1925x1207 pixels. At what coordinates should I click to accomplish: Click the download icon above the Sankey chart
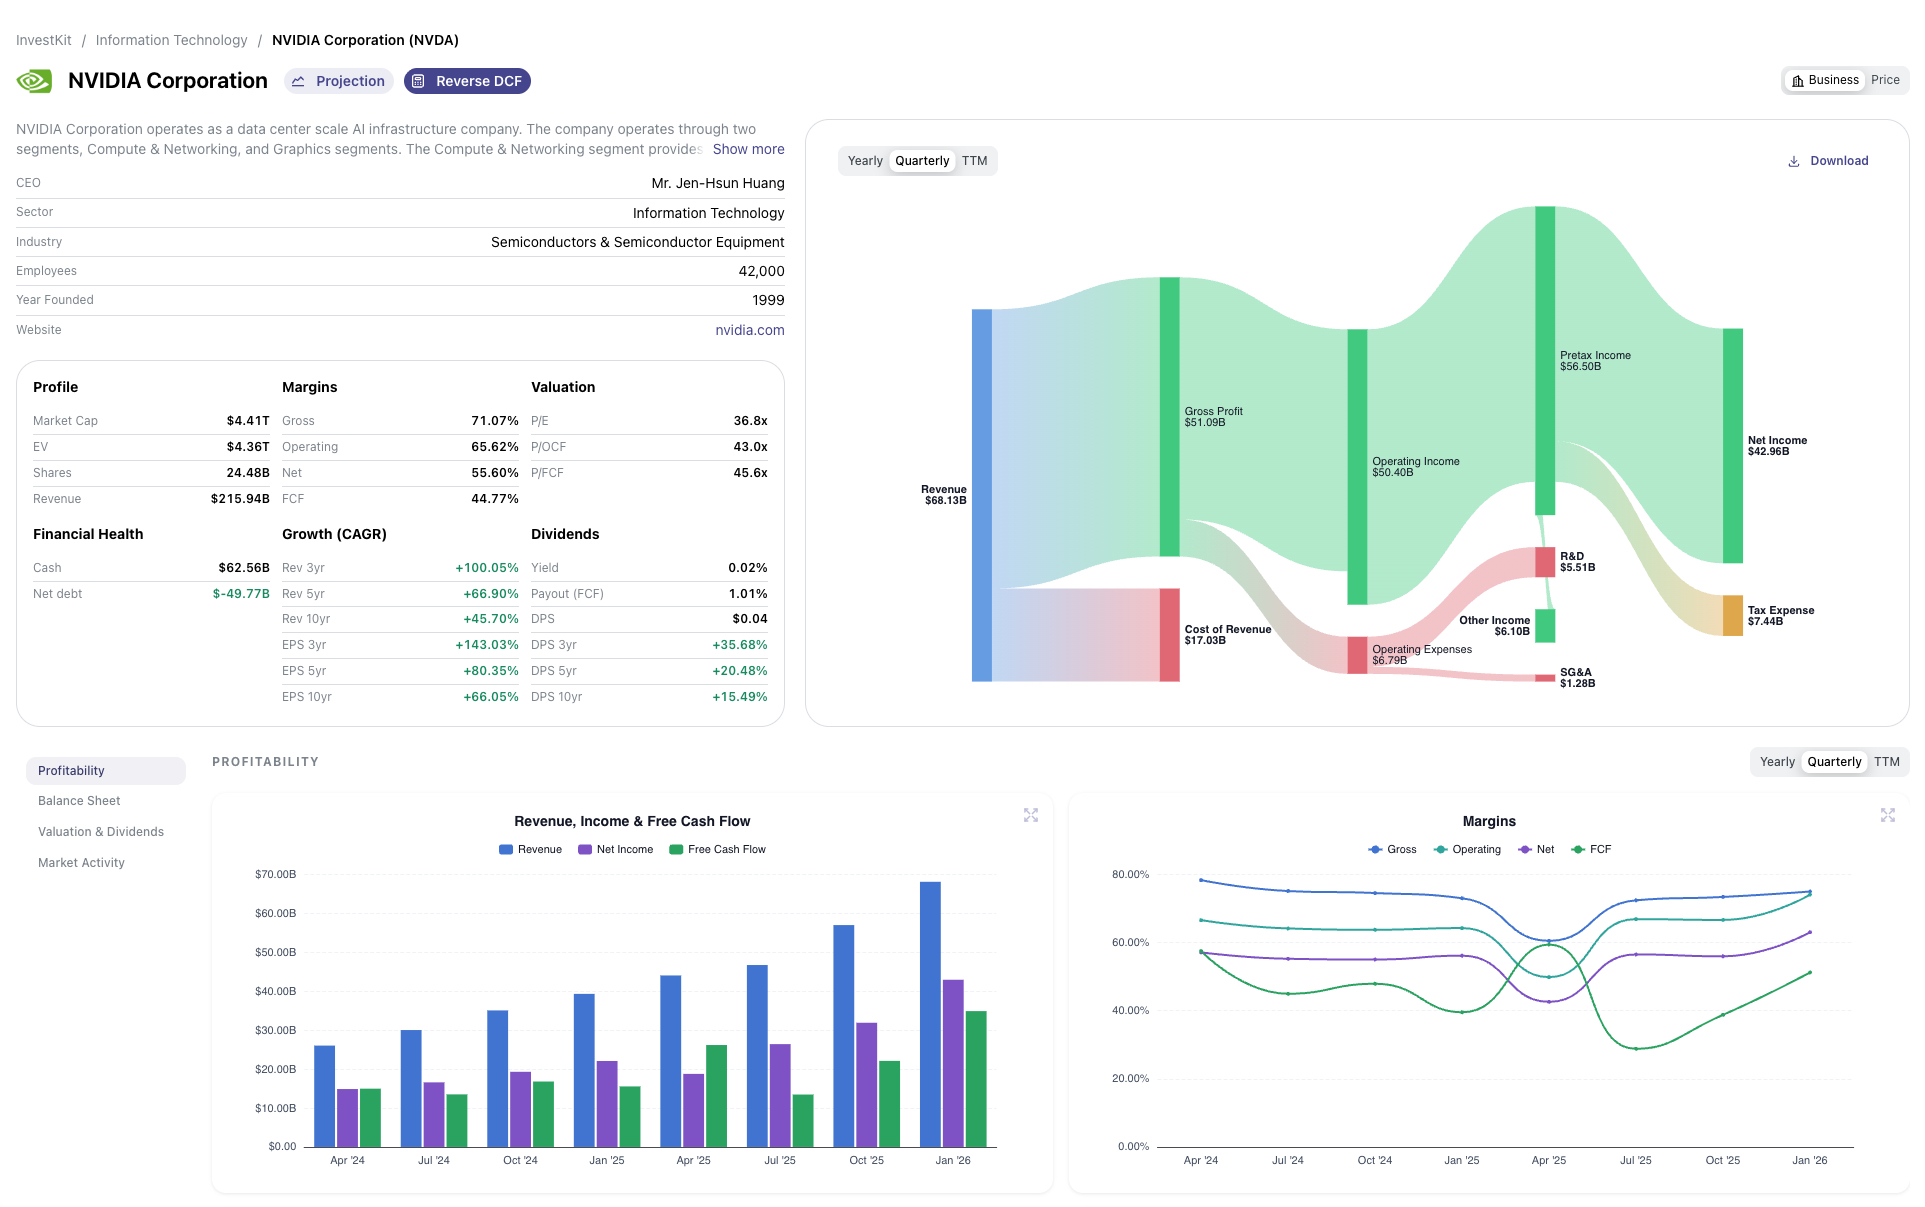coord(1793,160)
